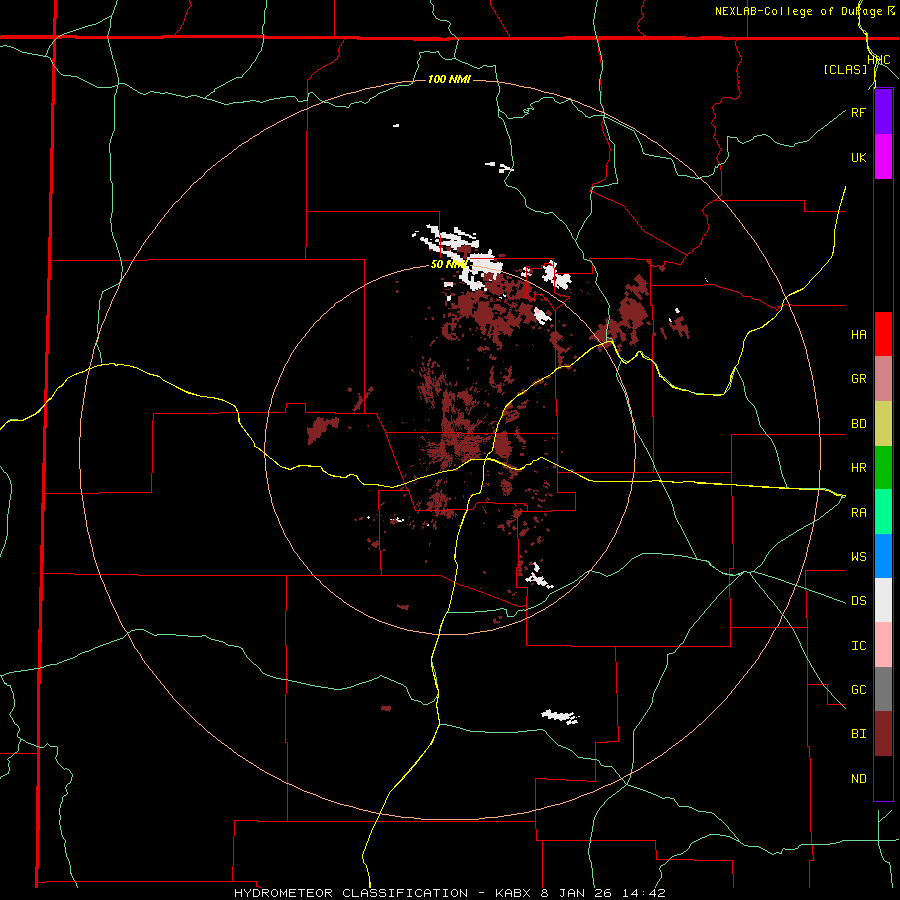900x900 pixels.
Task: Click the 'BD' legend label text
Action: (x=858, y=424)
